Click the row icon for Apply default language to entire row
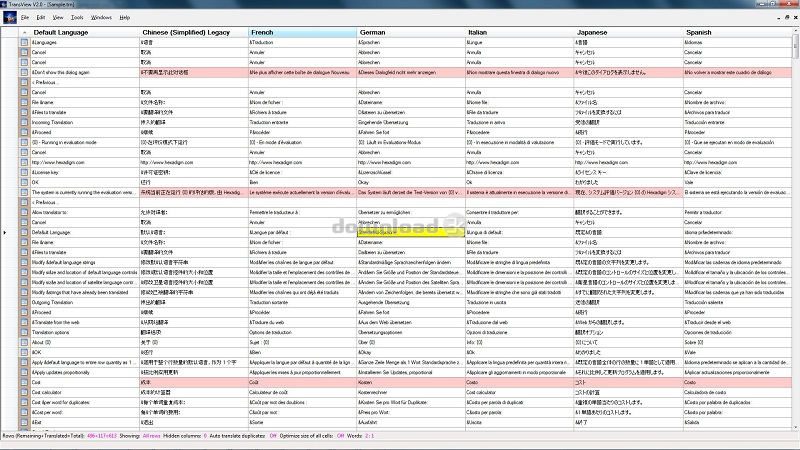 [x=24, y=362]
